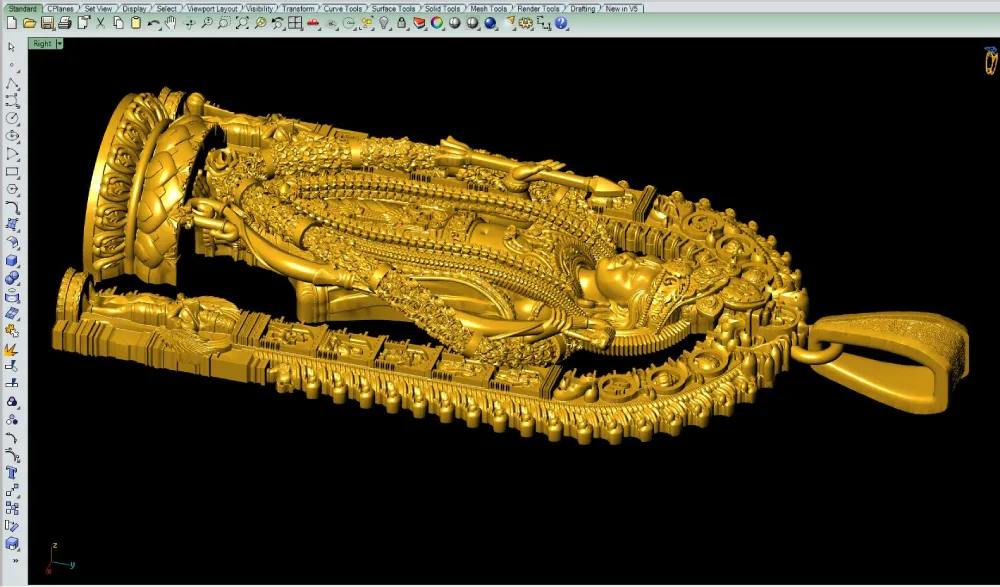
Task: Open the 4 Viewports layout icon
Action: [x=295, y=23]
